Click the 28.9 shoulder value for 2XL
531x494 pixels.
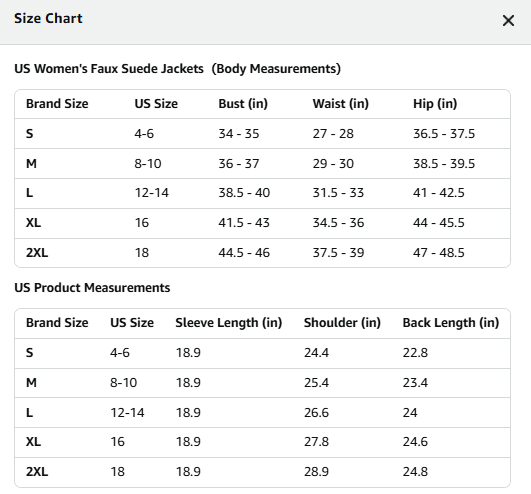316,471
